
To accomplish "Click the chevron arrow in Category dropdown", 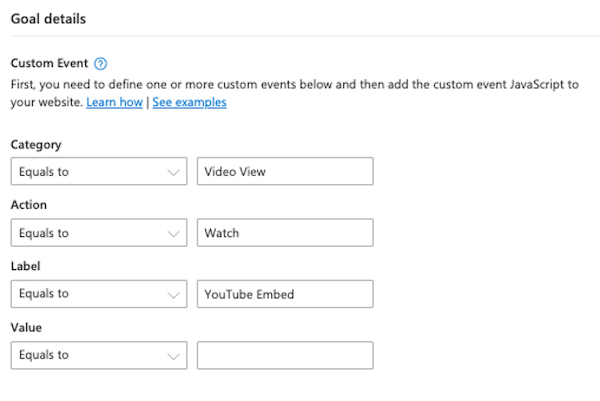I will coord(173,171).
